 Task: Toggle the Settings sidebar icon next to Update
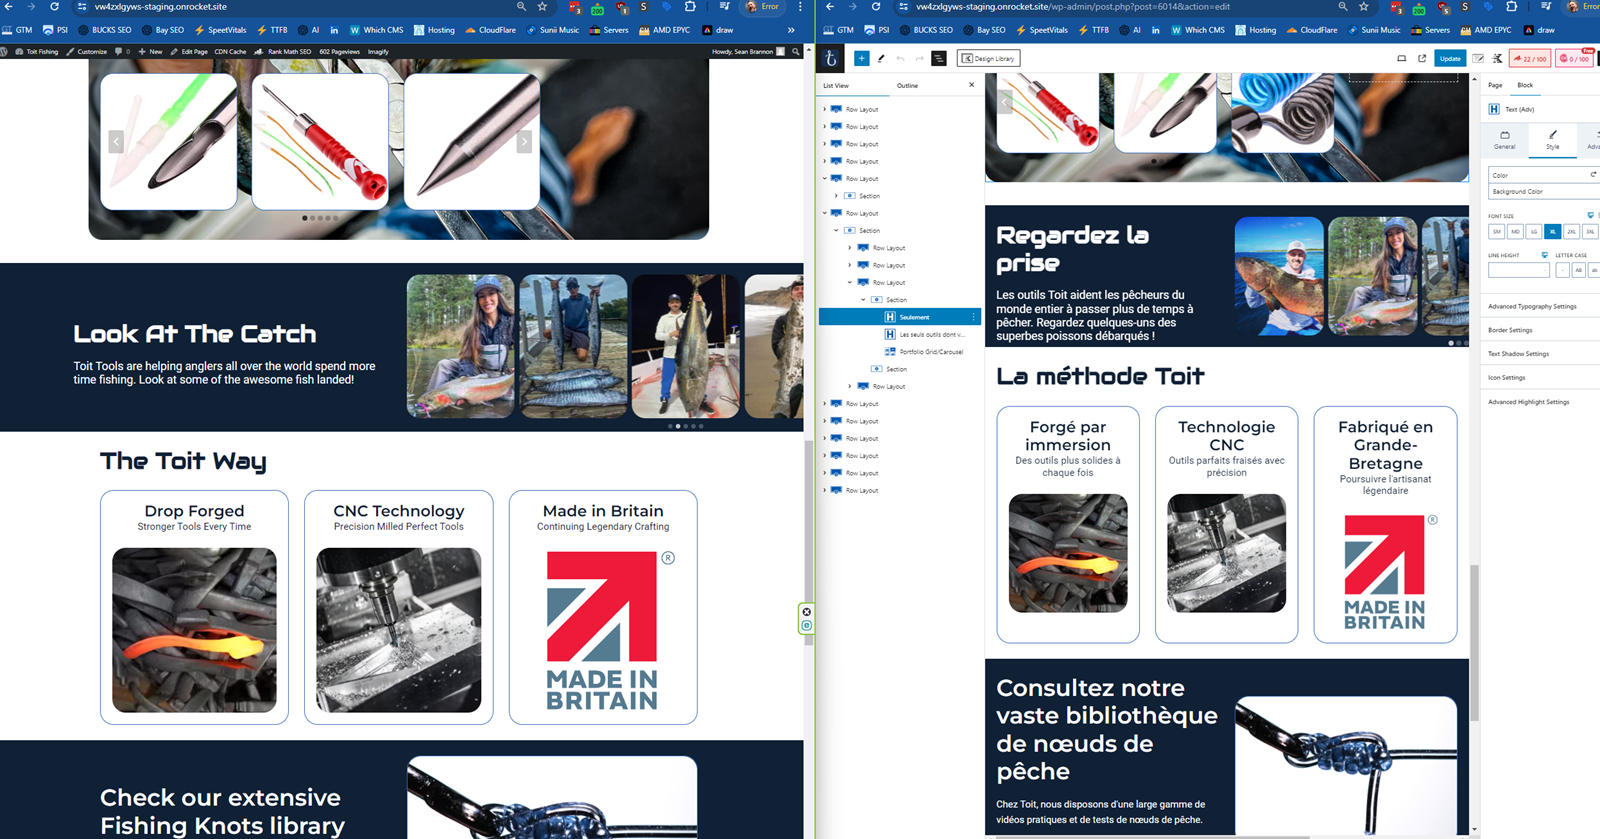point(1478,58)
